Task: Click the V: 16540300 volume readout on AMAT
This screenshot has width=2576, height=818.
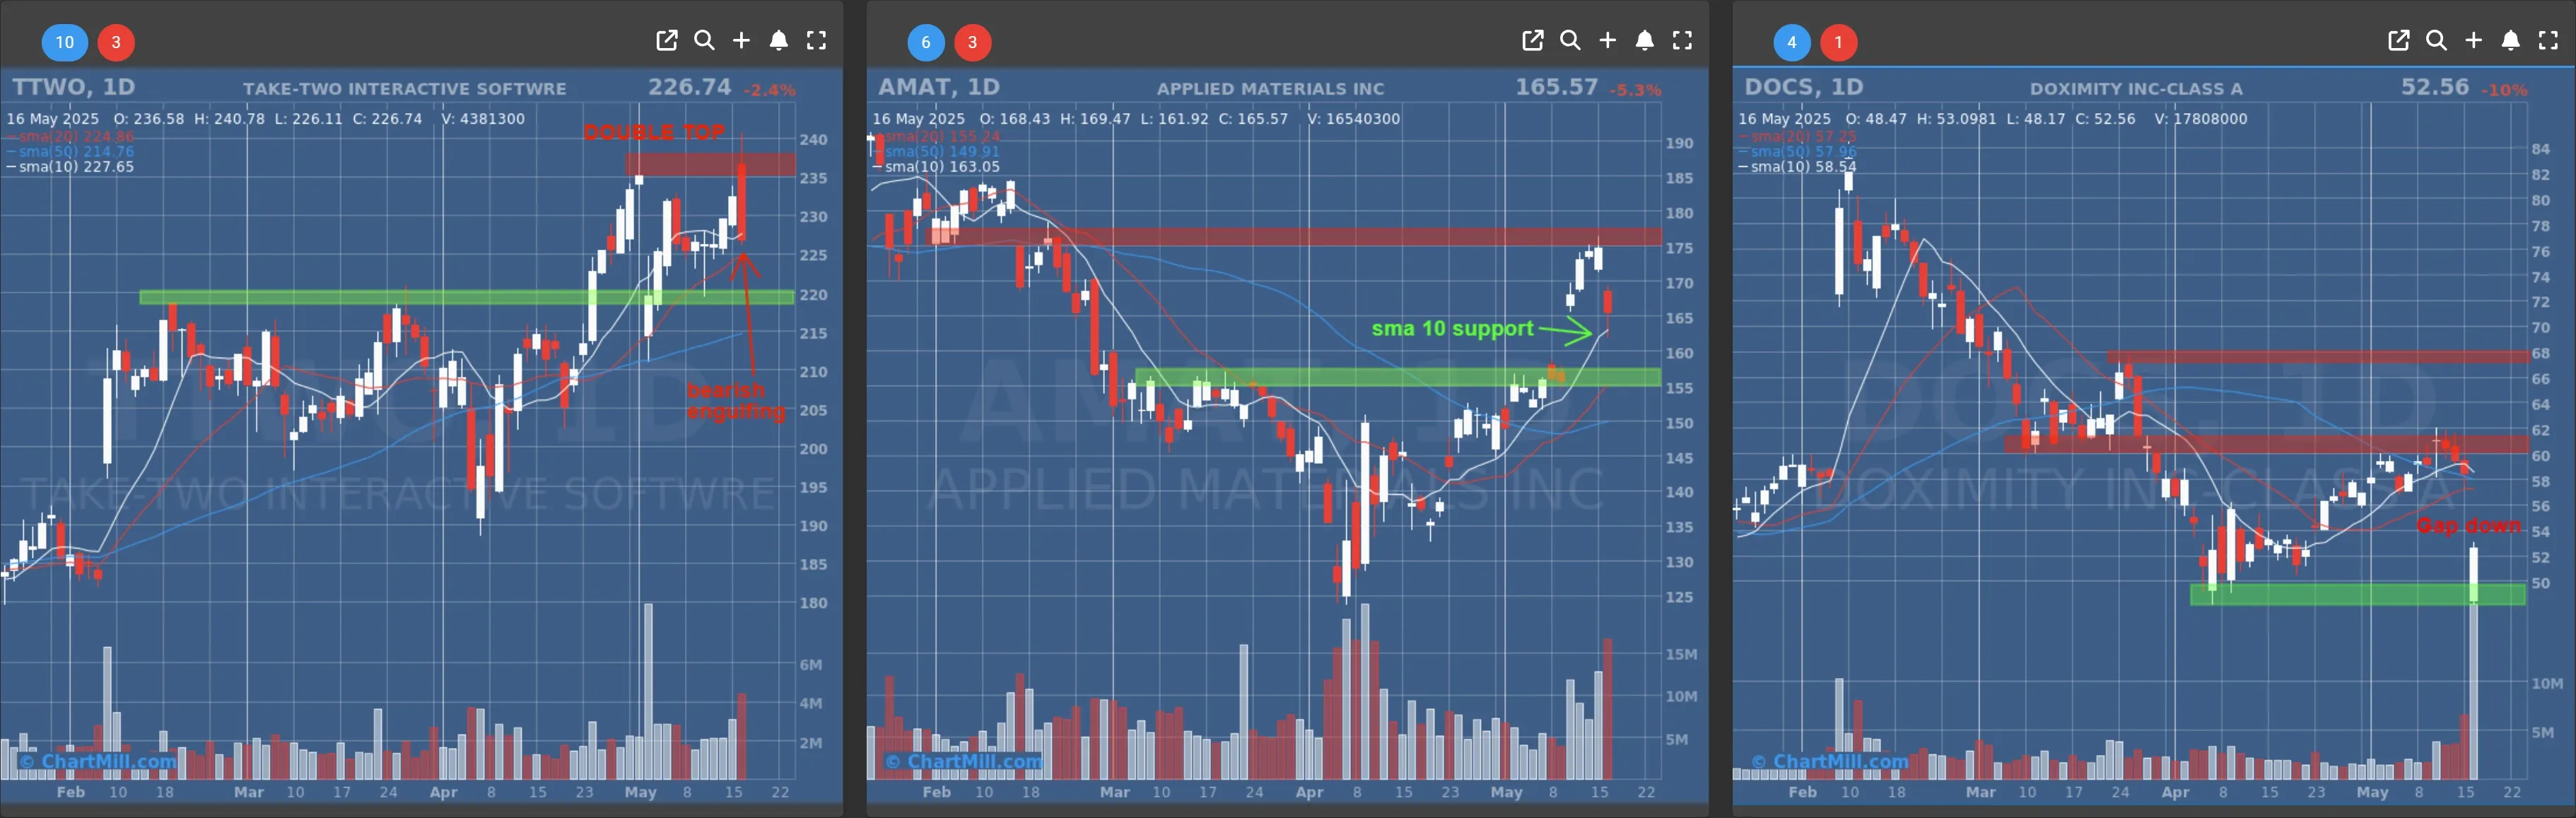Action: [x=1354, y=119]
